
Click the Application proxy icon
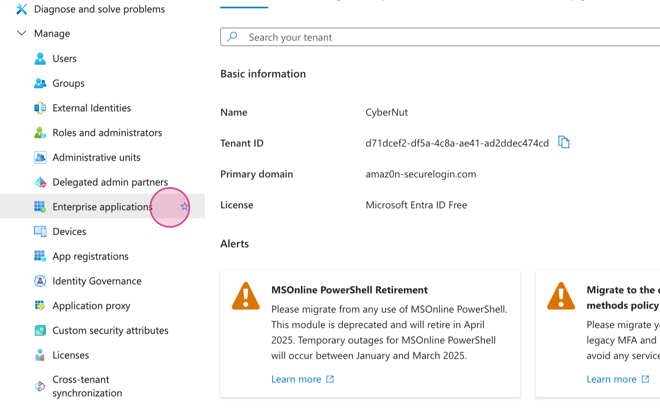(40, 306)
